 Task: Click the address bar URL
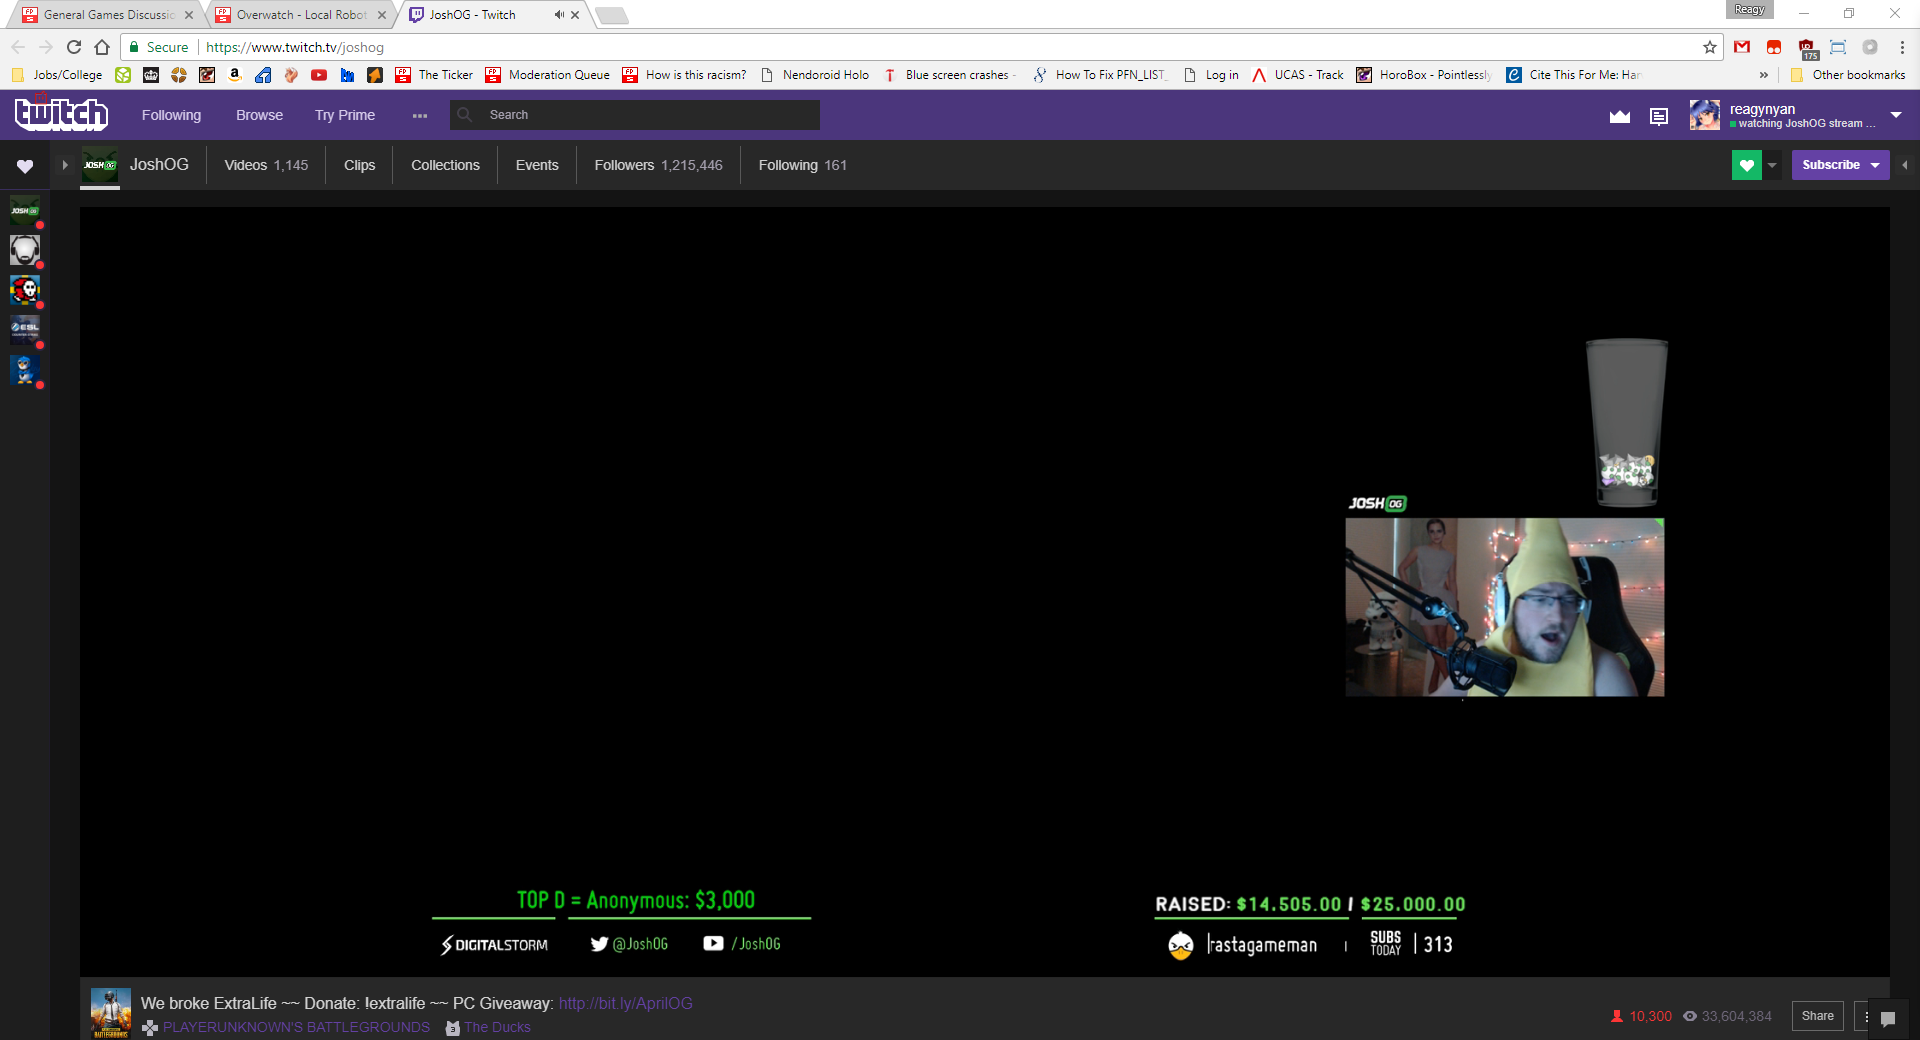295,47
